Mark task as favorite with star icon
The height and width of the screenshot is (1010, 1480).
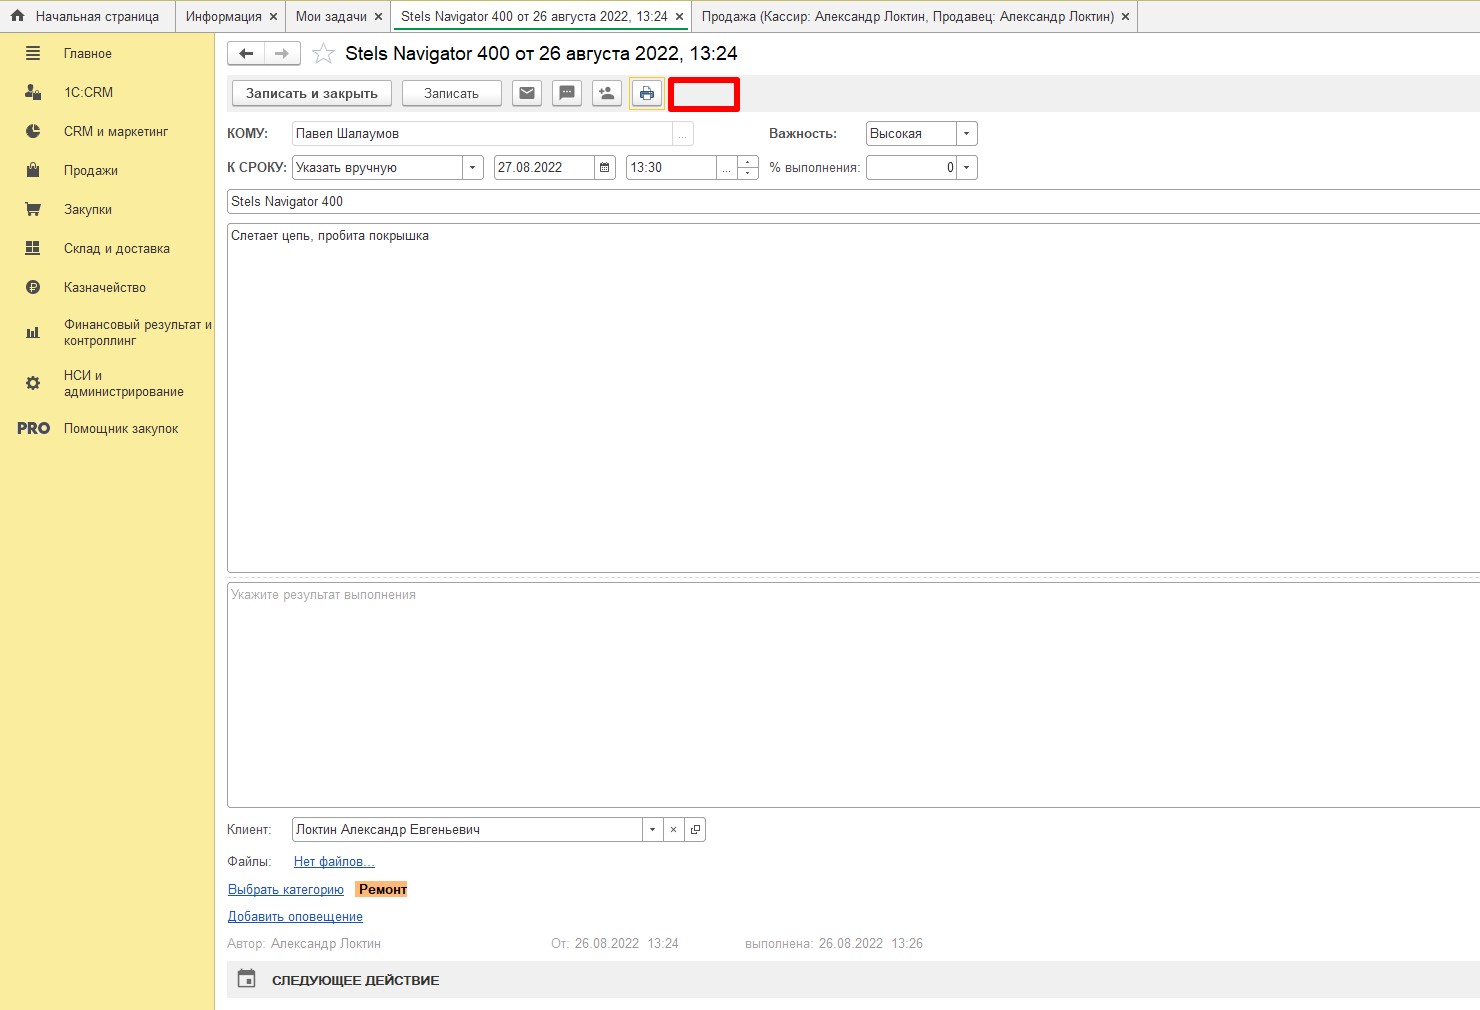coord(323,54)
